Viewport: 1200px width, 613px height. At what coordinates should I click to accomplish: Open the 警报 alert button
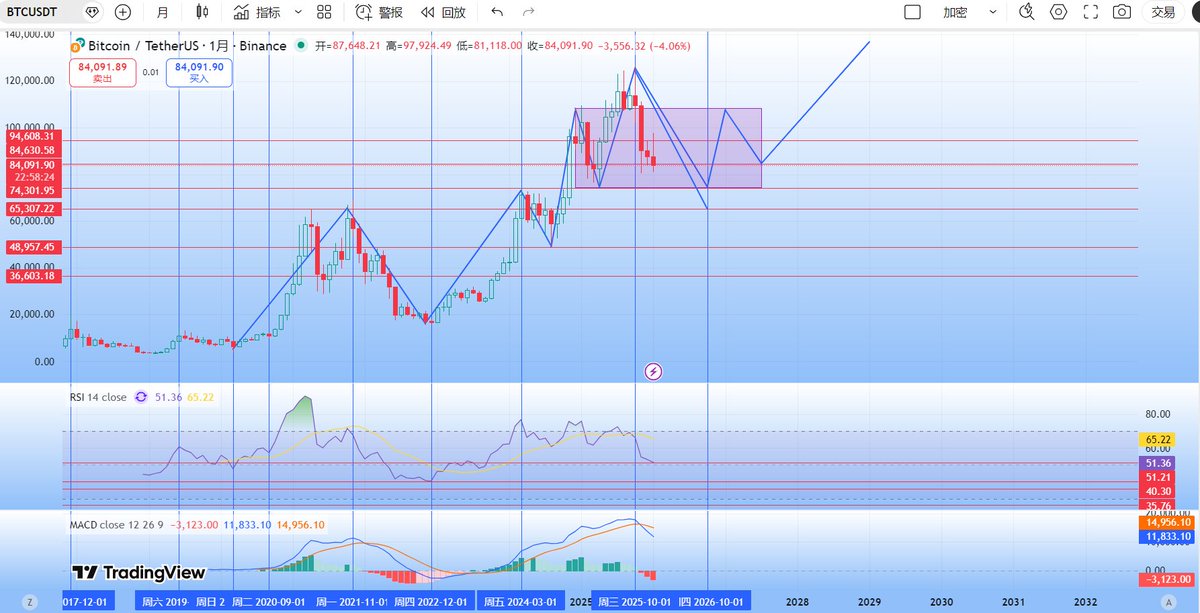pyautogui.click(x=380, y=12)
